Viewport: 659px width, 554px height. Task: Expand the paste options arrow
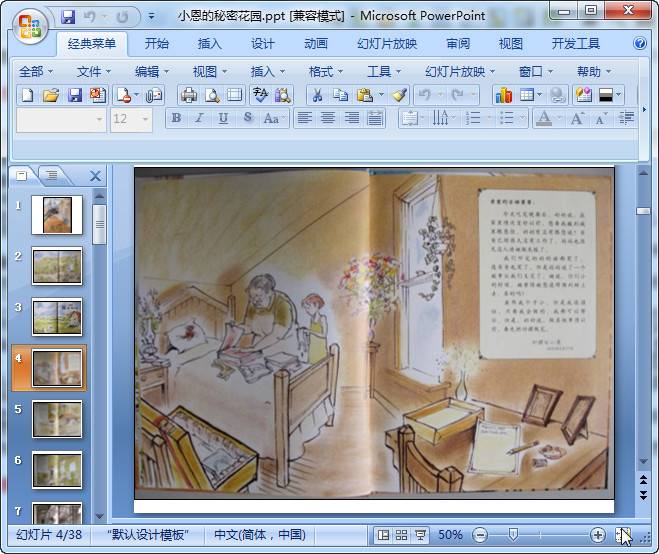(x=382, y=95)
